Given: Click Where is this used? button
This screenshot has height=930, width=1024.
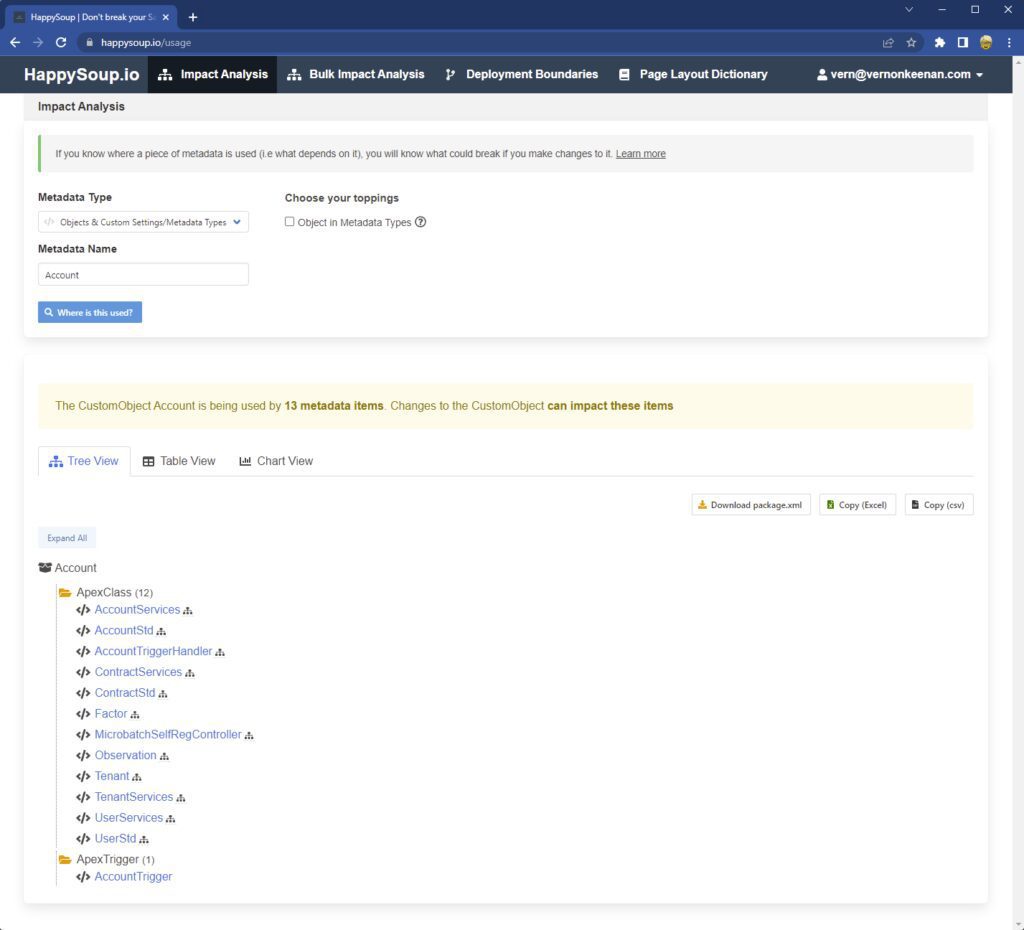Looking at the screenshot, I should tap(90, 312).
